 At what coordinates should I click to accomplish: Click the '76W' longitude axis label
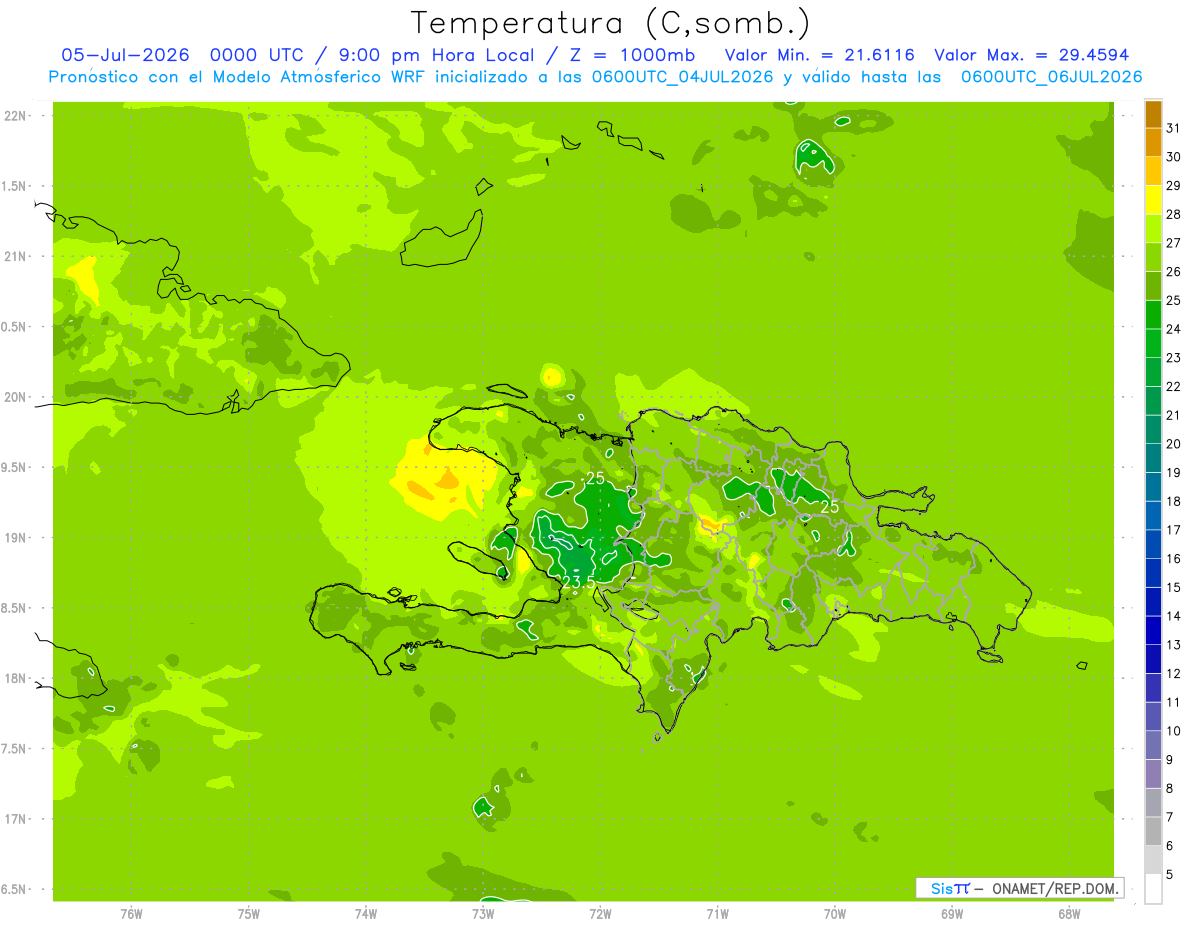click(x=131, y=914)
